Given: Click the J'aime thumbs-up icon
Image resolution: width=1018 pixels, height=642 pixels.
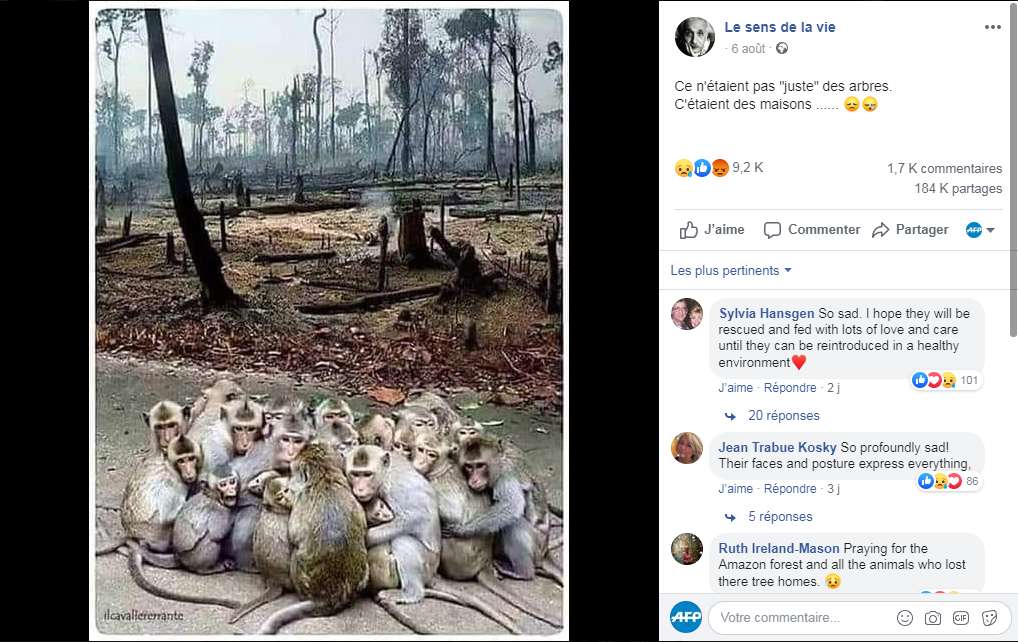Looking at the screenshot, I should pyautogui.click(x=688, y=230).
